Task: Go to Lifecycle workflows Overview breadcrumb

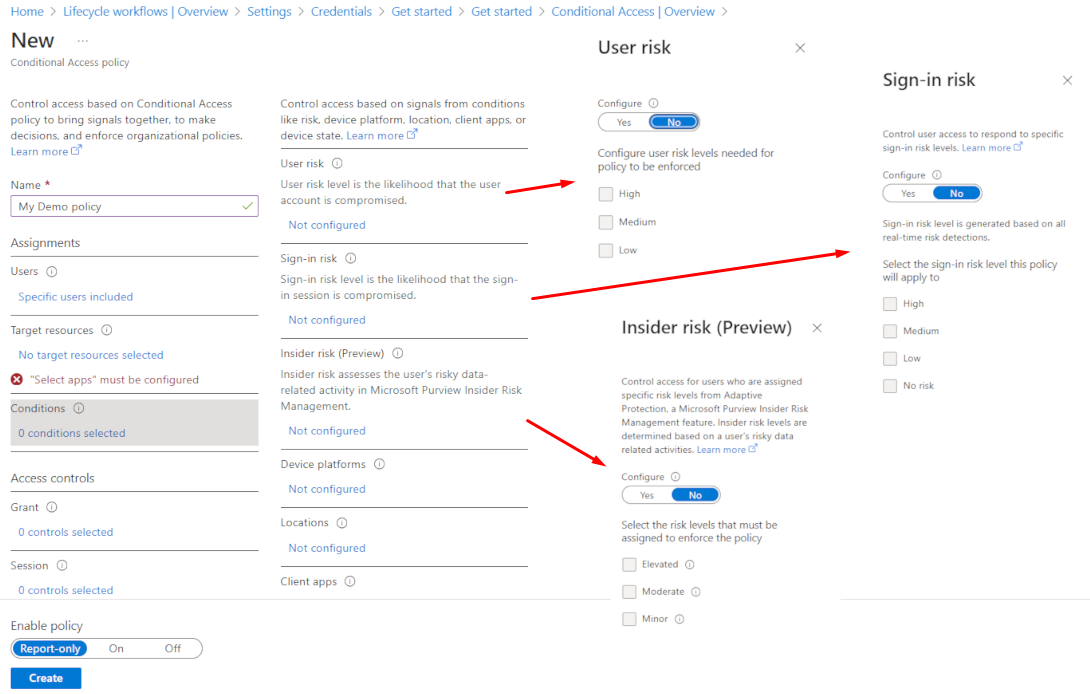Action: [146, 12]
